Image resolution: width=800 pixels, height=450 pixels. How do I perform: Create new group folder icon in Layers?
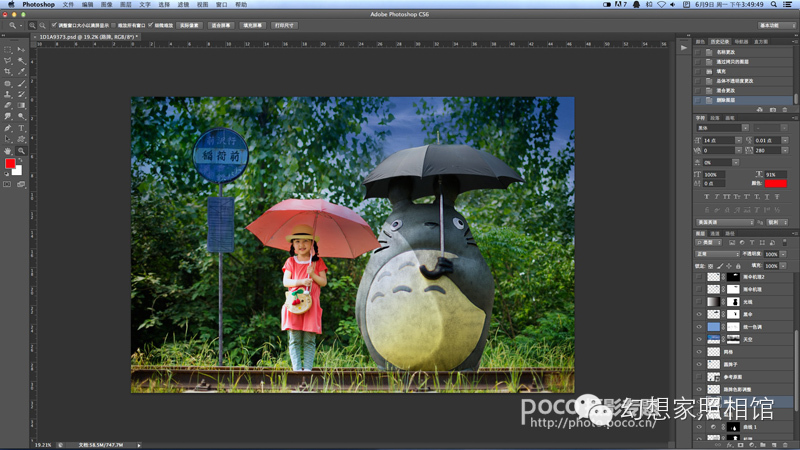(763, 445)
